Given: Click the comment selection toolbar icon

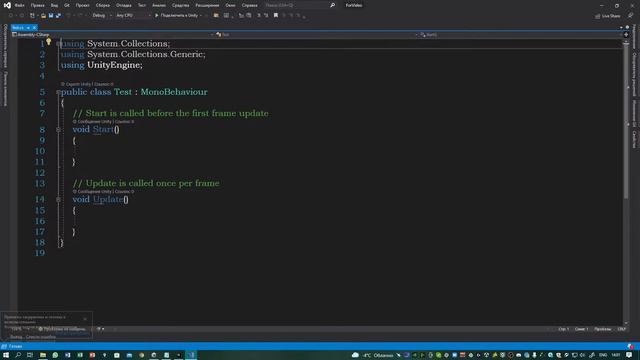Looking at the screenshot, I should [259, 16].
